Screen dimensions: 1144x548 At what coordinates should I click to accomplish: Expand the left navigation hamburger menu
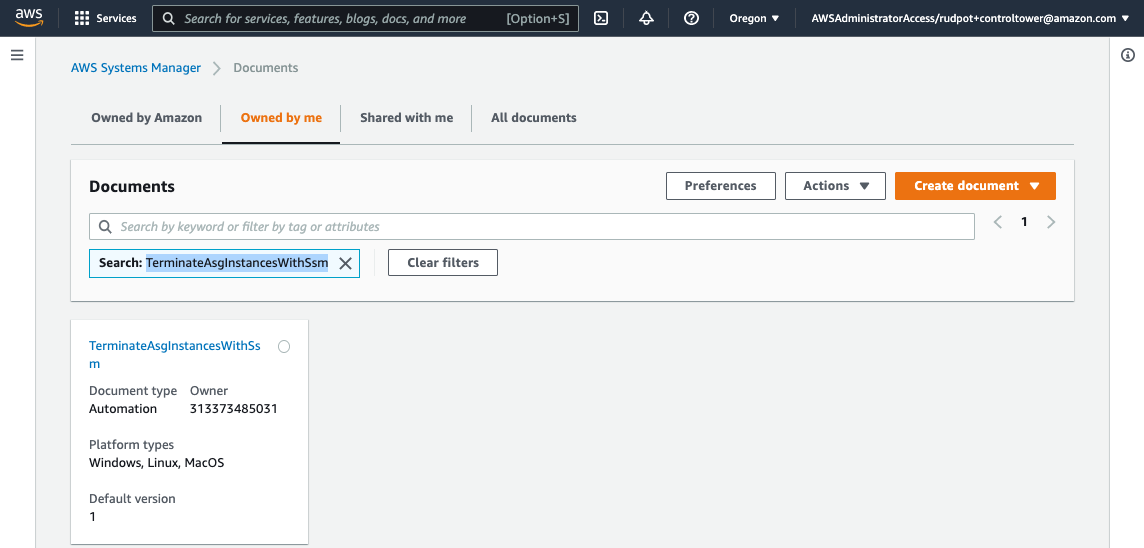[x=18, y=55]
